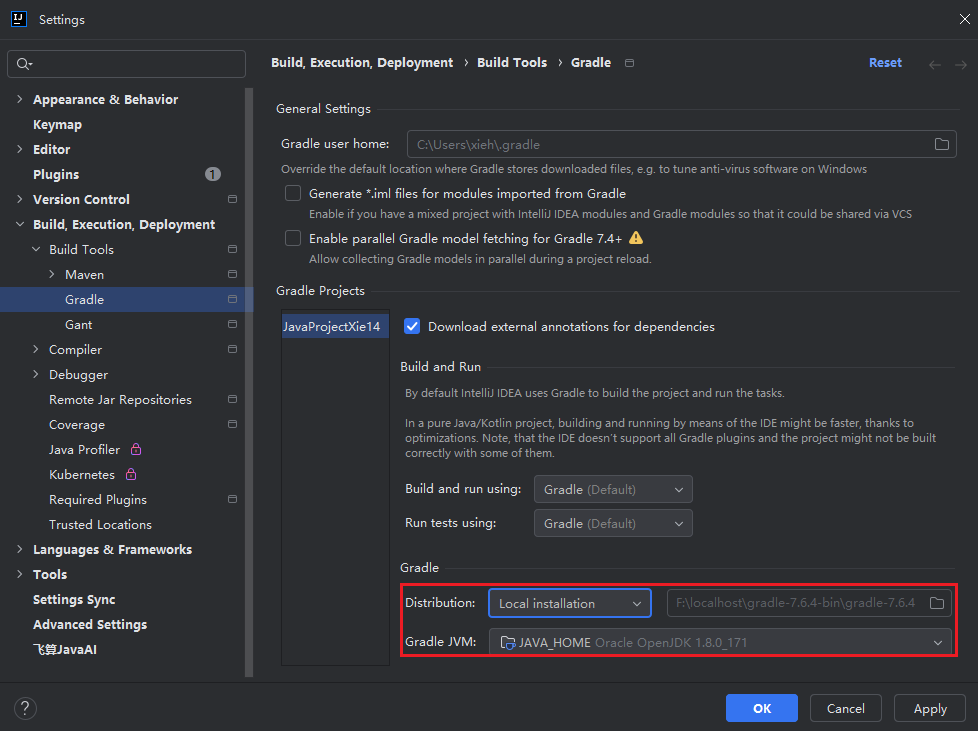Click the search magnifier icon in settings
978x731 pixels.
[24, 64]
